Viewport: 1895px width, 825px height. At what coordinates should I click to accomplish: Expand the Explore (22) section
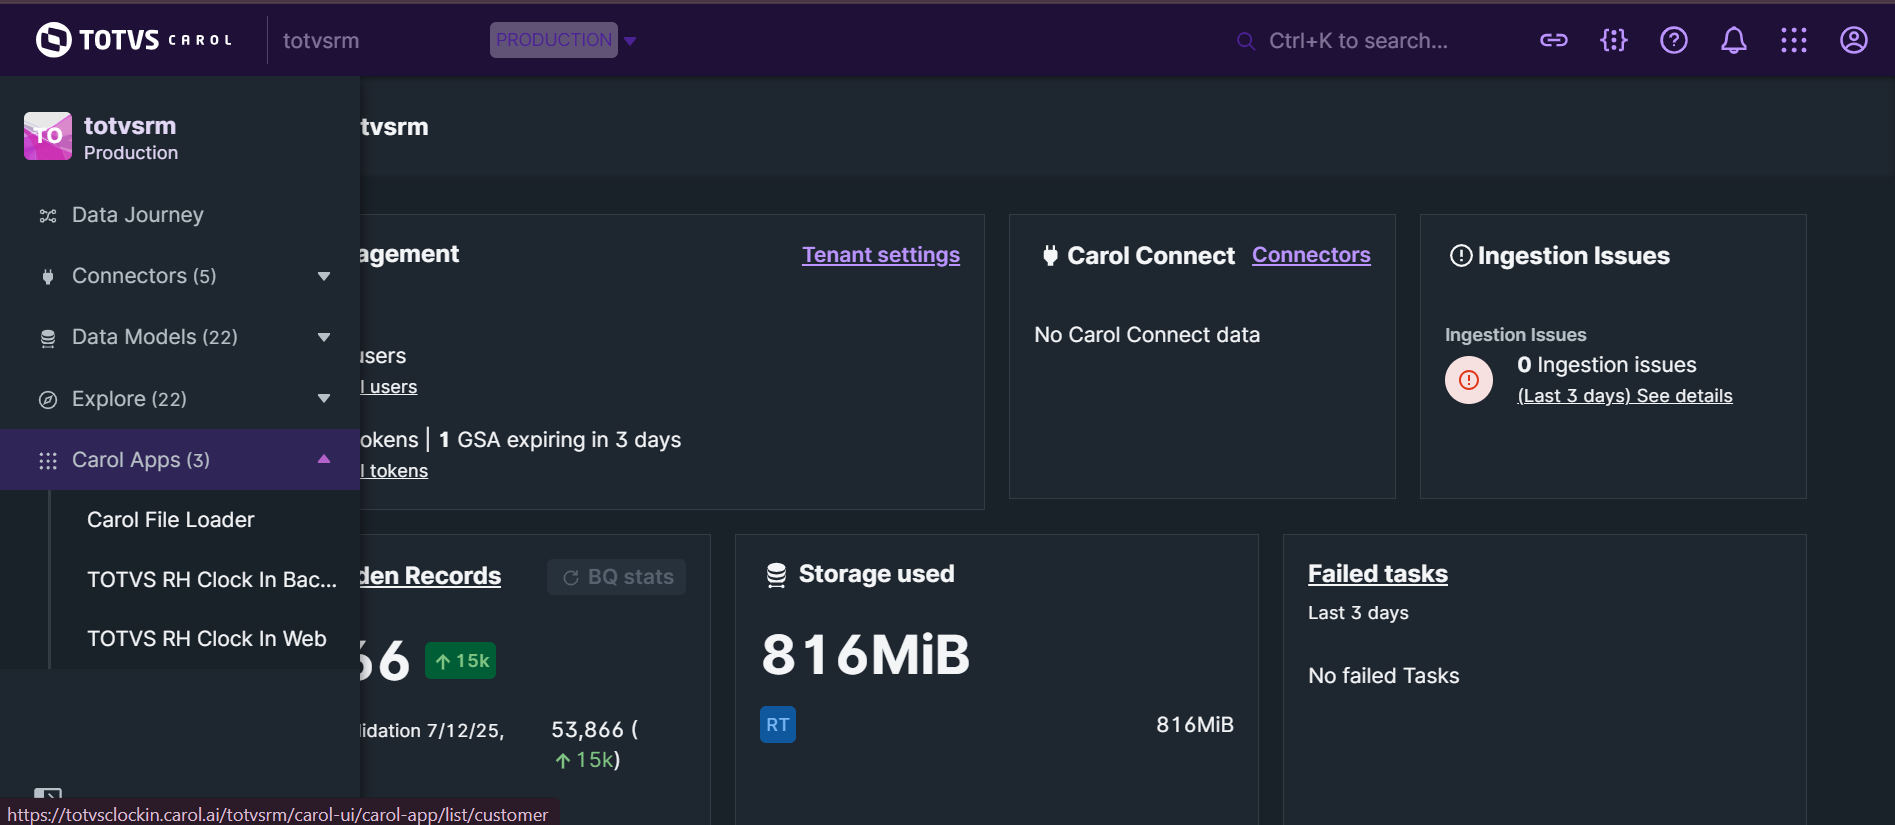323,398
